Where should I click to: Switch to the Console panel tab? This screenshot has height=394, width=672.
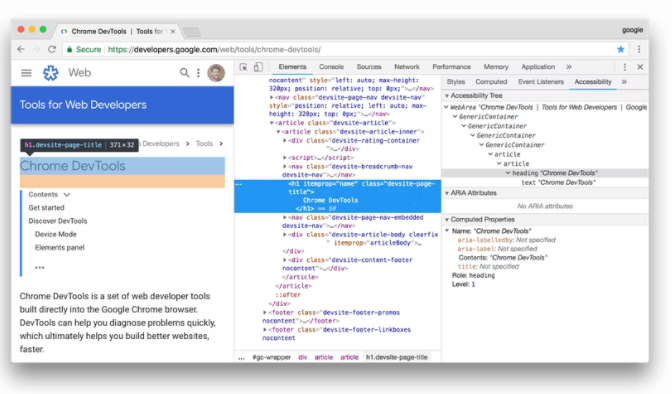[x=331, y=67]
